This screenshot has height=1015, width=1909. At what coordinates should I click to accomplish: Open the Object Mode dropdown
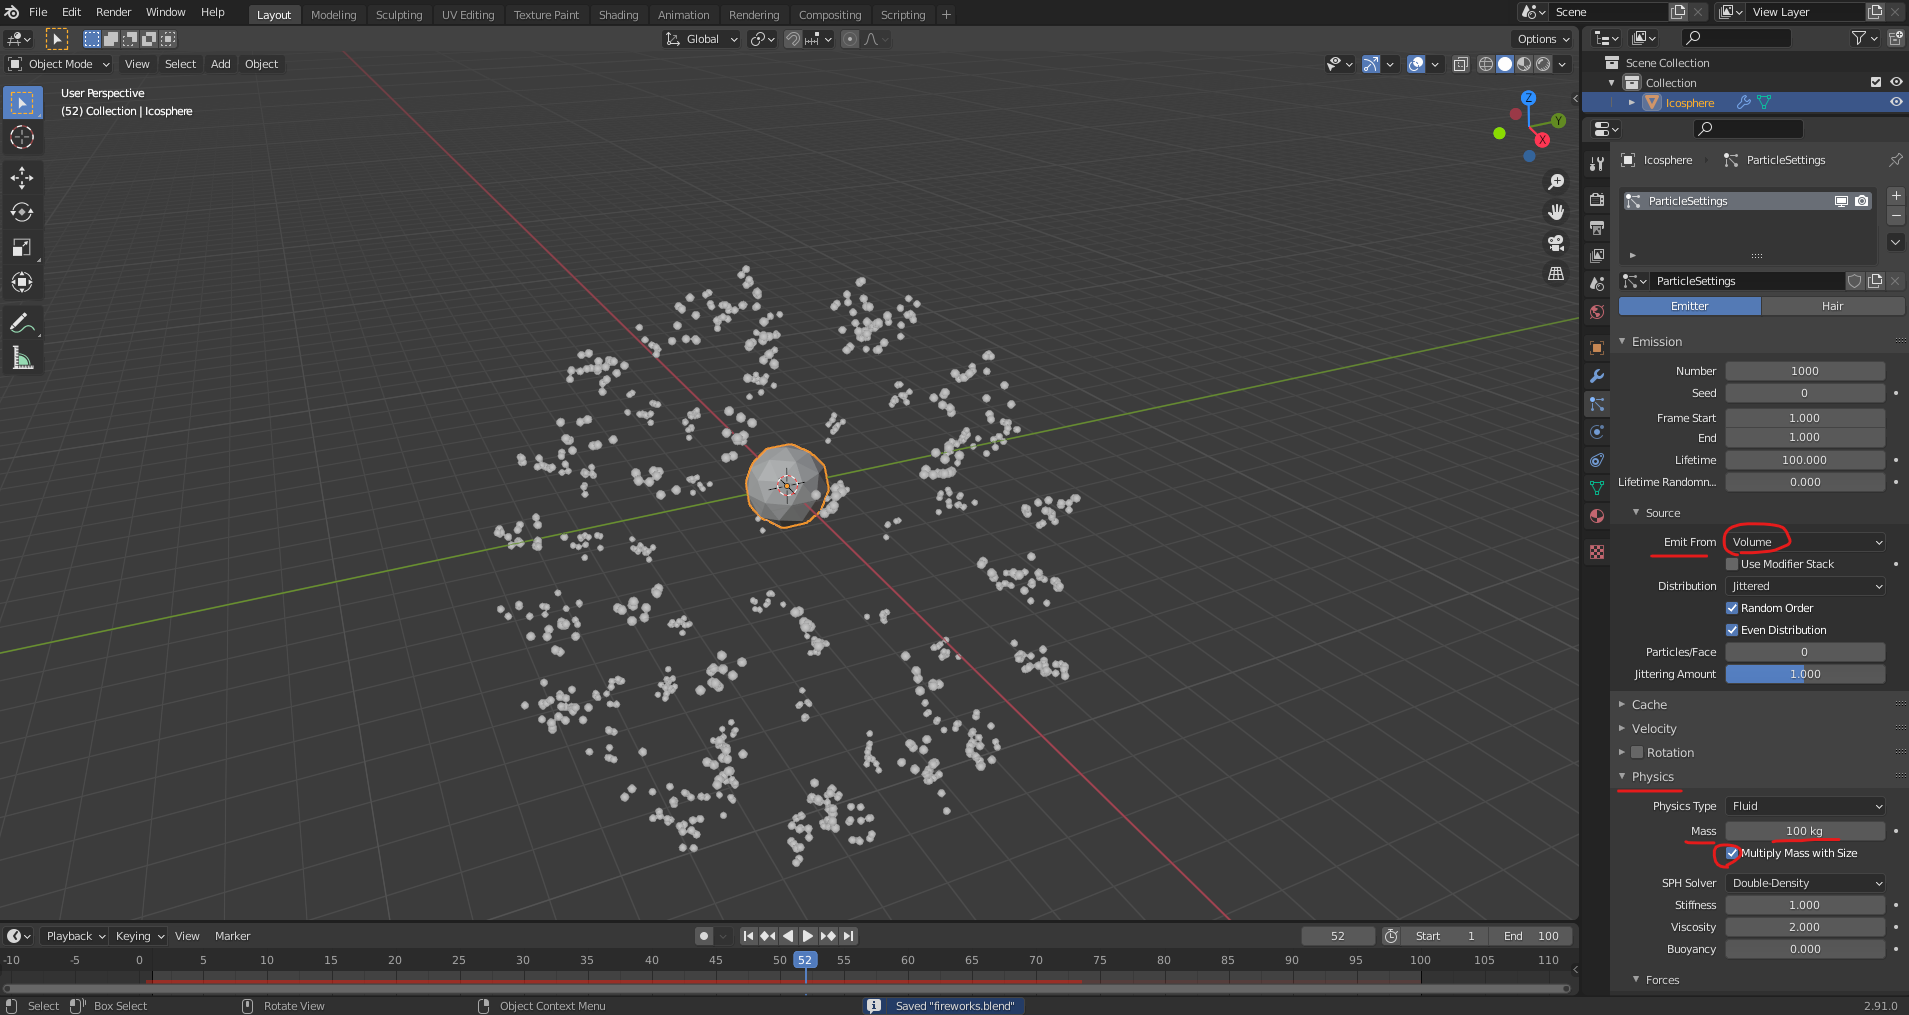tap(59, 64)
